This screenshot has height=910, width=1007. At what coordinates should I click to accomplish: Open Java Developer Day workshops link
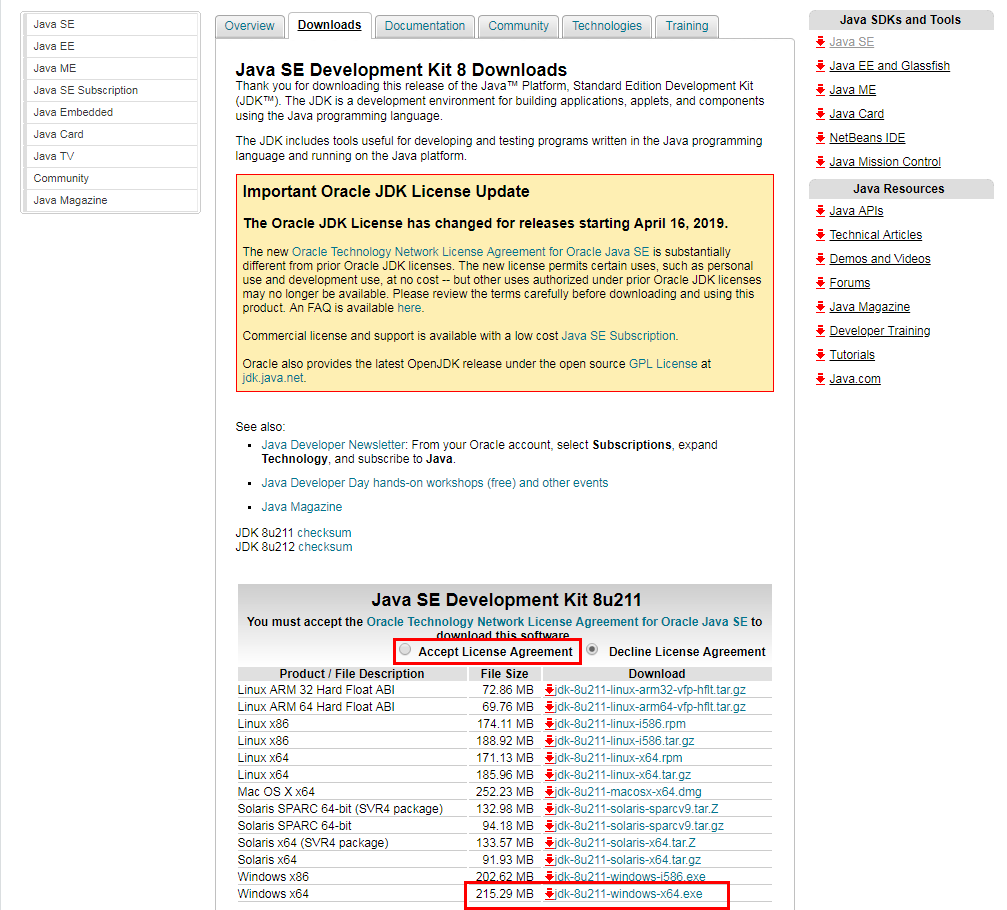tap(435, 482)
